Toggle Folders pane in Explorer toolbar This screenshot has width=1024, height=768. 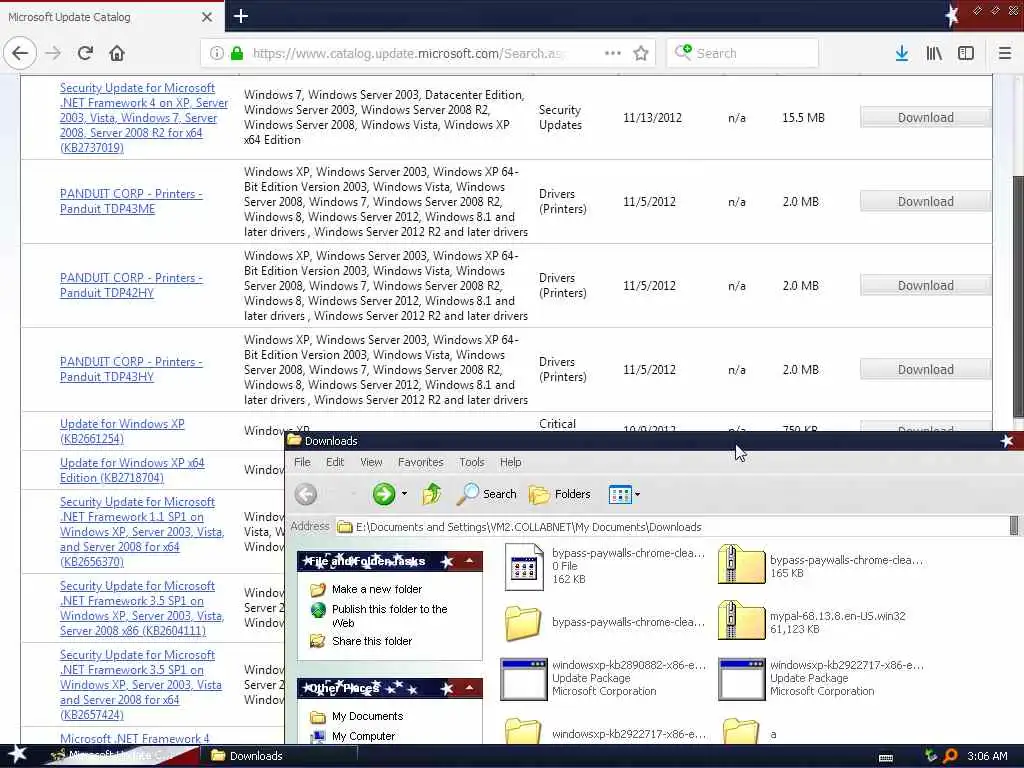pos(560,494)
